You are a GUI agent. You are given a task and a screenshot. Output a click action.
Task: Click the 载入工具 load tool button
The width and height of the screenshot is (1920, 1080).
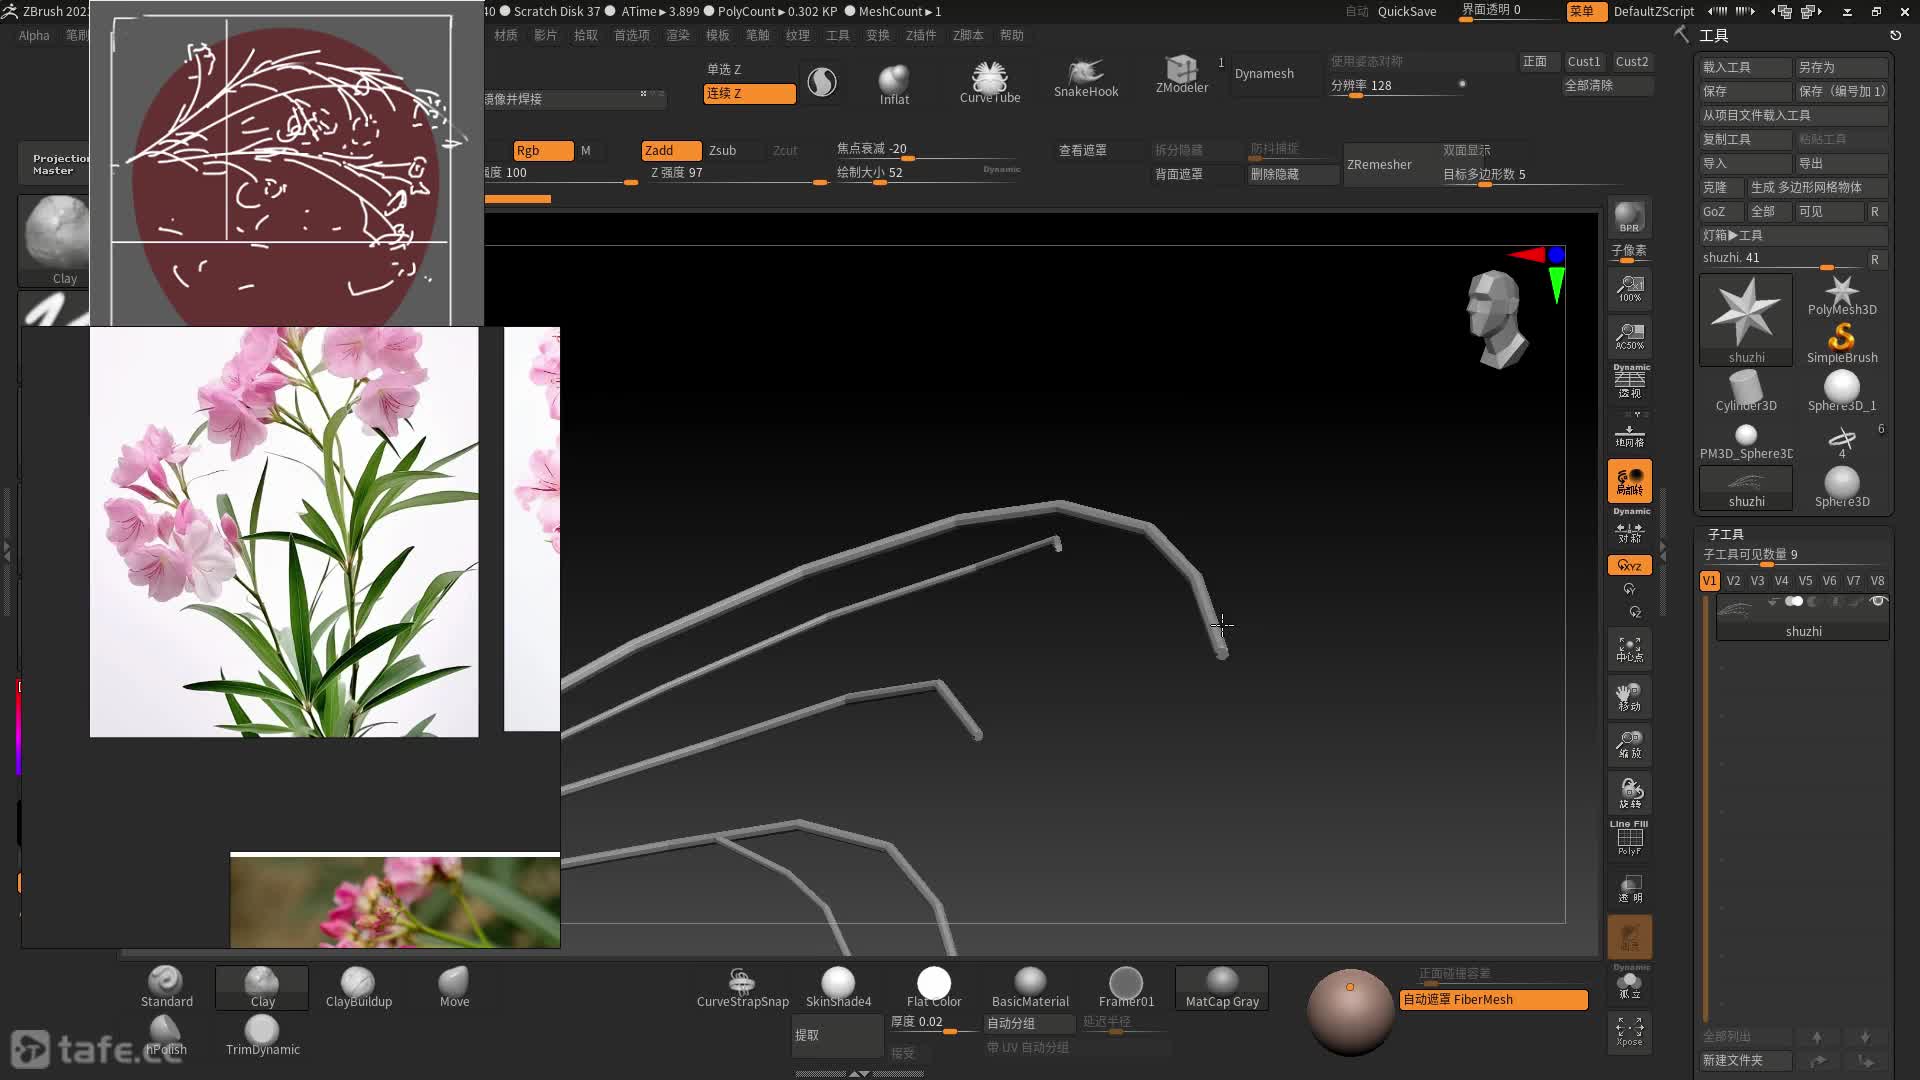[1745, 67]
